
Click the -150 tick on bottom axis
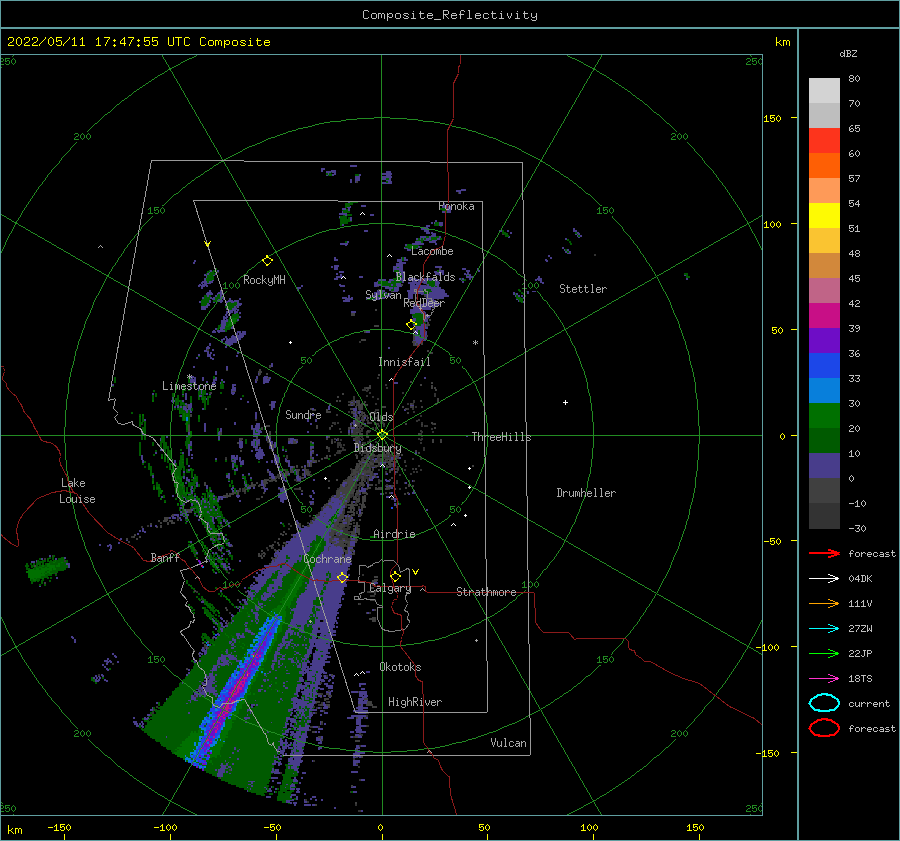(x=59, y=827)
